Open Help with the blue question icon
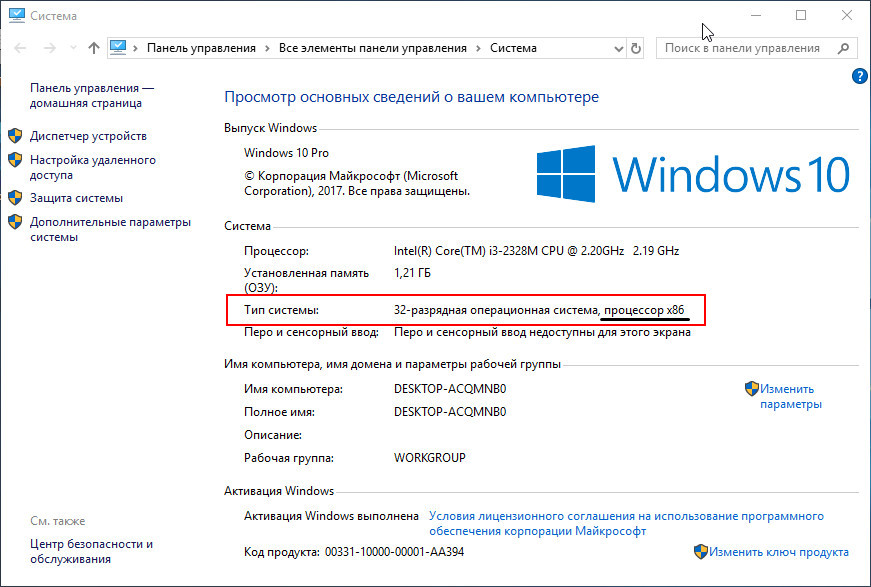The image size is (871, 587). pos(859,76)
